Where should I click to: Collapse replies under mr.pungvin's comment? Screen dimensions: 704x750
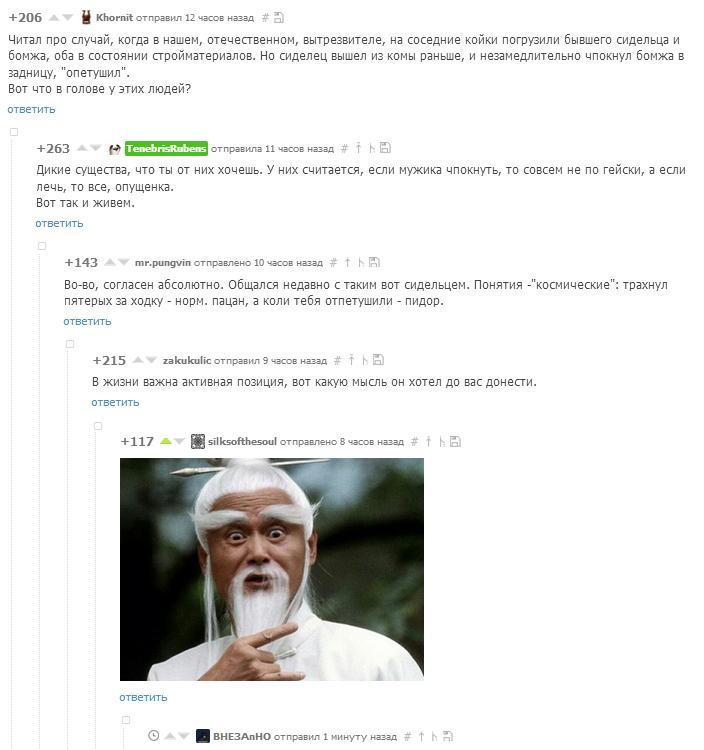(70, 344)
